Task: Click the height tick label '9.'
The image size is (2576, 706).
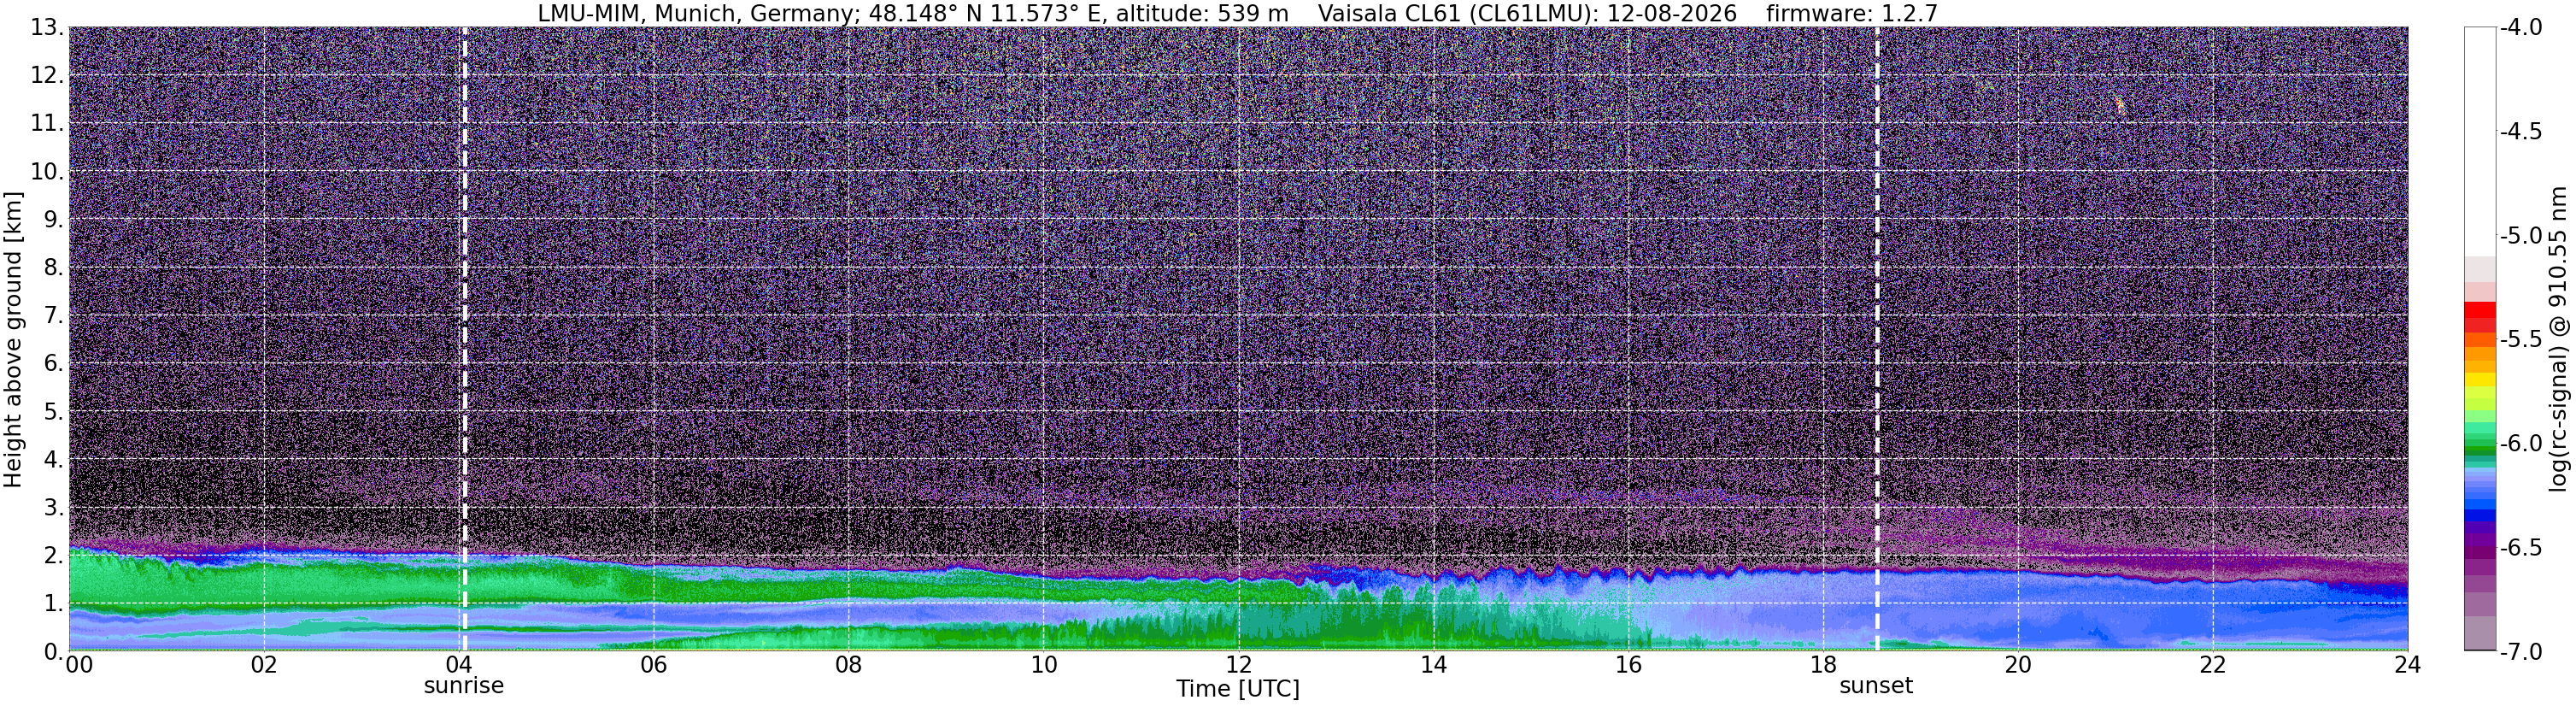Action: click(x=53, y=220)
